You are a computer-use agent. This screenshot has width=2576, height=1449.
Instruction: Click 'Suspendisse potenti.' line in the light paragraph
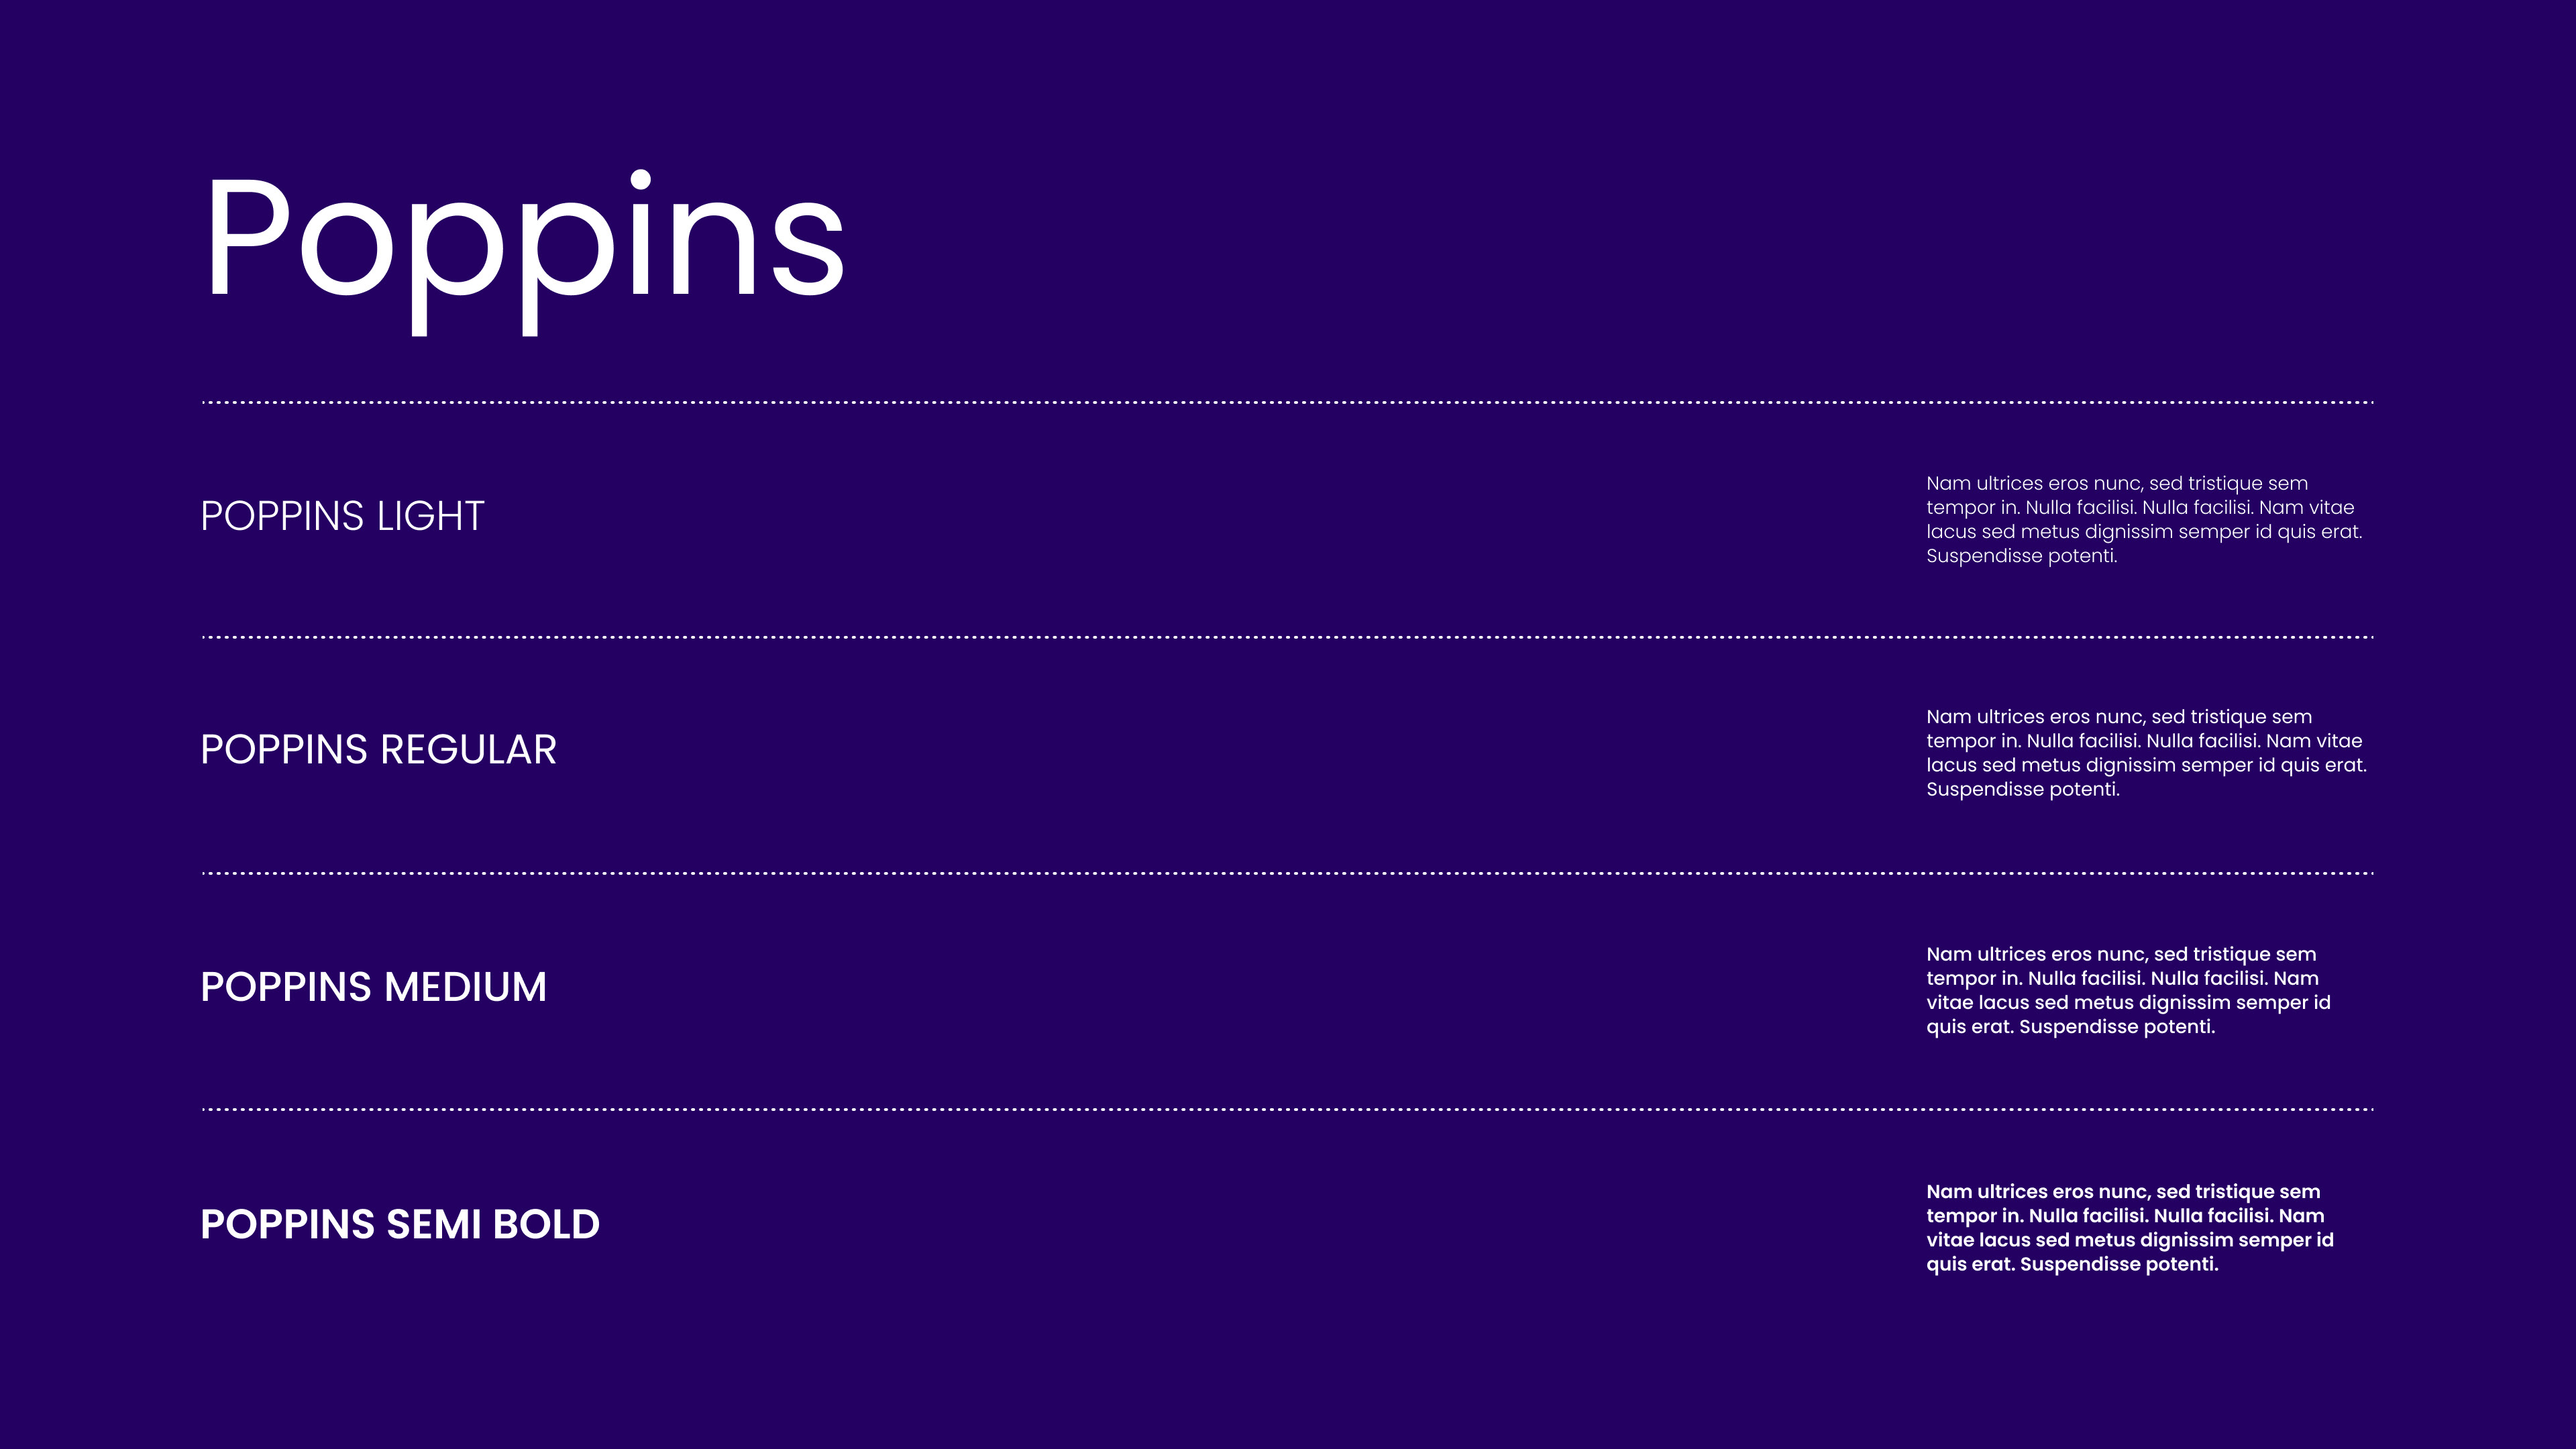(x=2021, y=556)
